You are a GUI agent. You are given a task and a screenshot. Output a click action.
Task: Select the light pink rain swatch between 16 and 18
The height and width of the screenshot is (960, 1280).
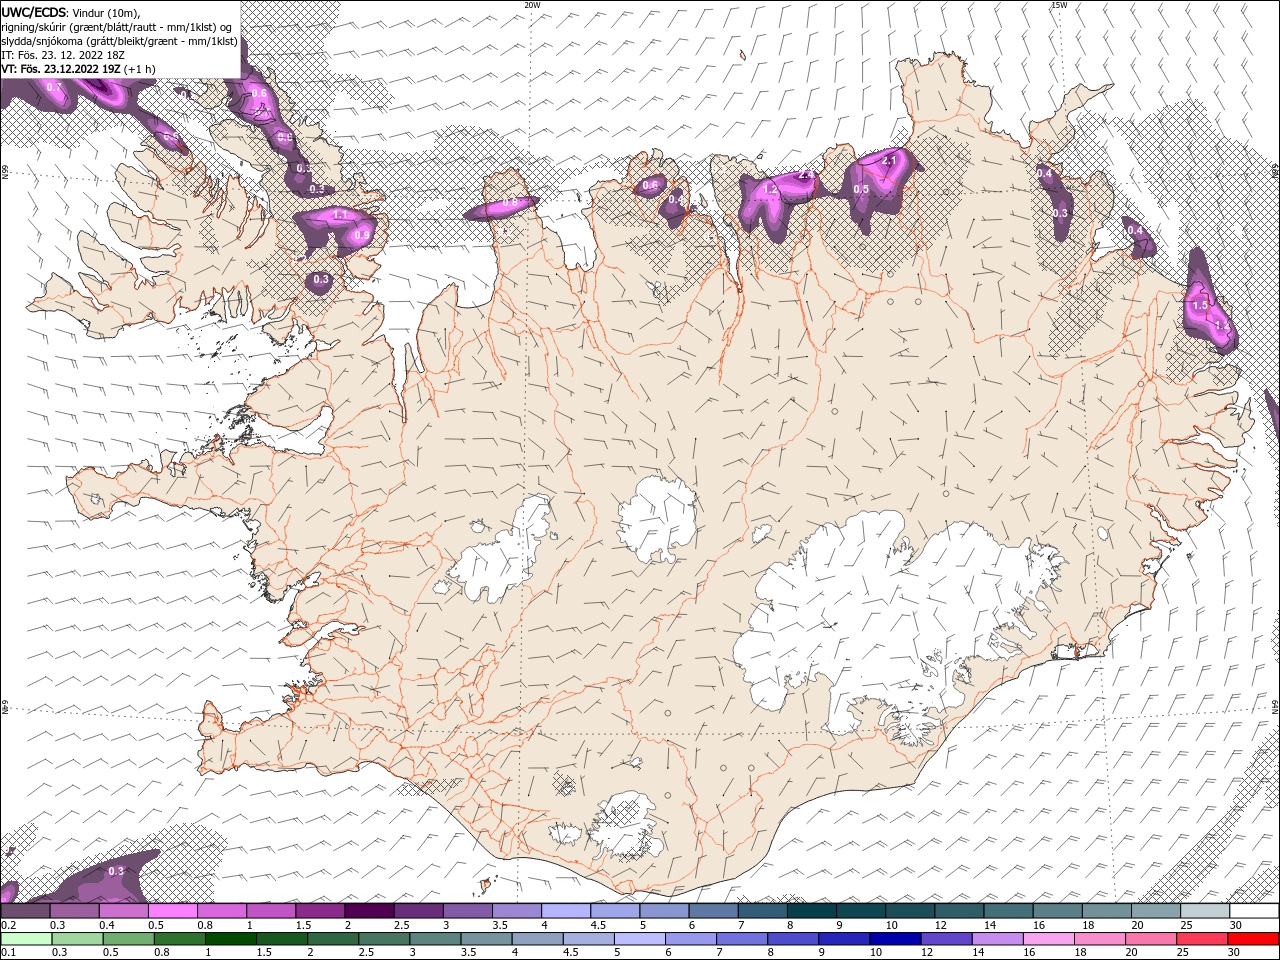tap(1049, 939)
